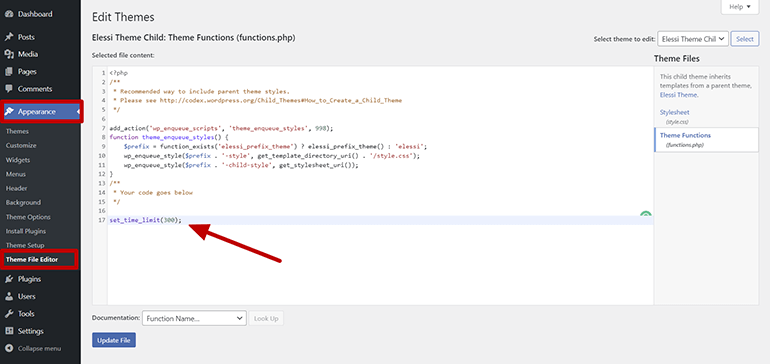Screen dimensions: 770x364
Task: Click the Pages document icon
Action: pyautogui.click(x=9, y=72)
